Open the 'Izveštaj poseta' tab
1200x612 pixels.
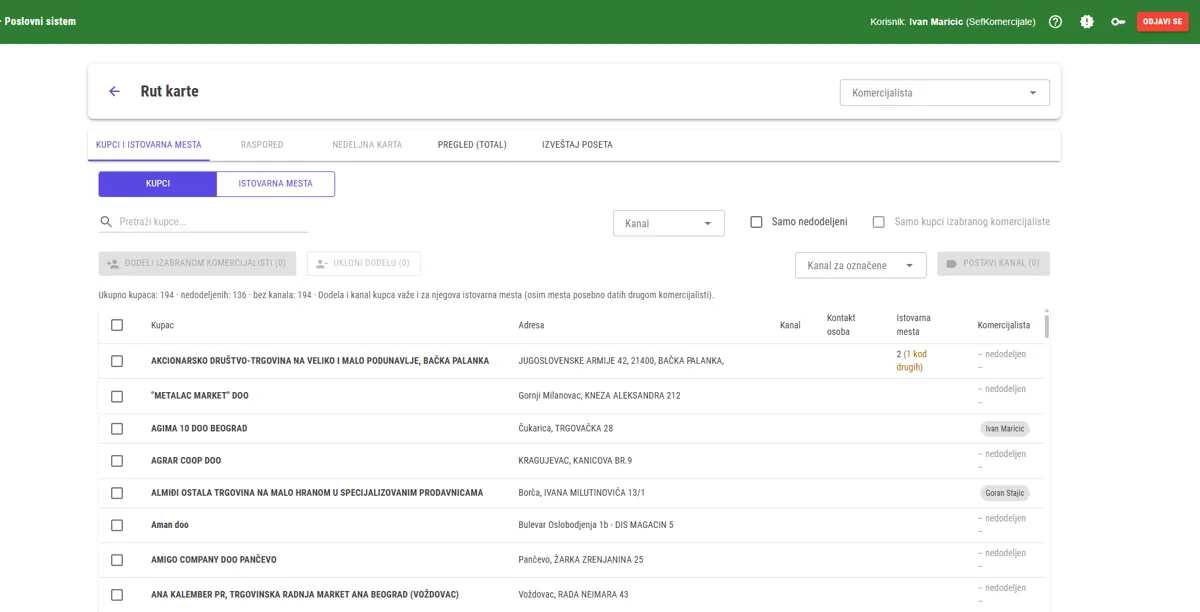point(577,145)
